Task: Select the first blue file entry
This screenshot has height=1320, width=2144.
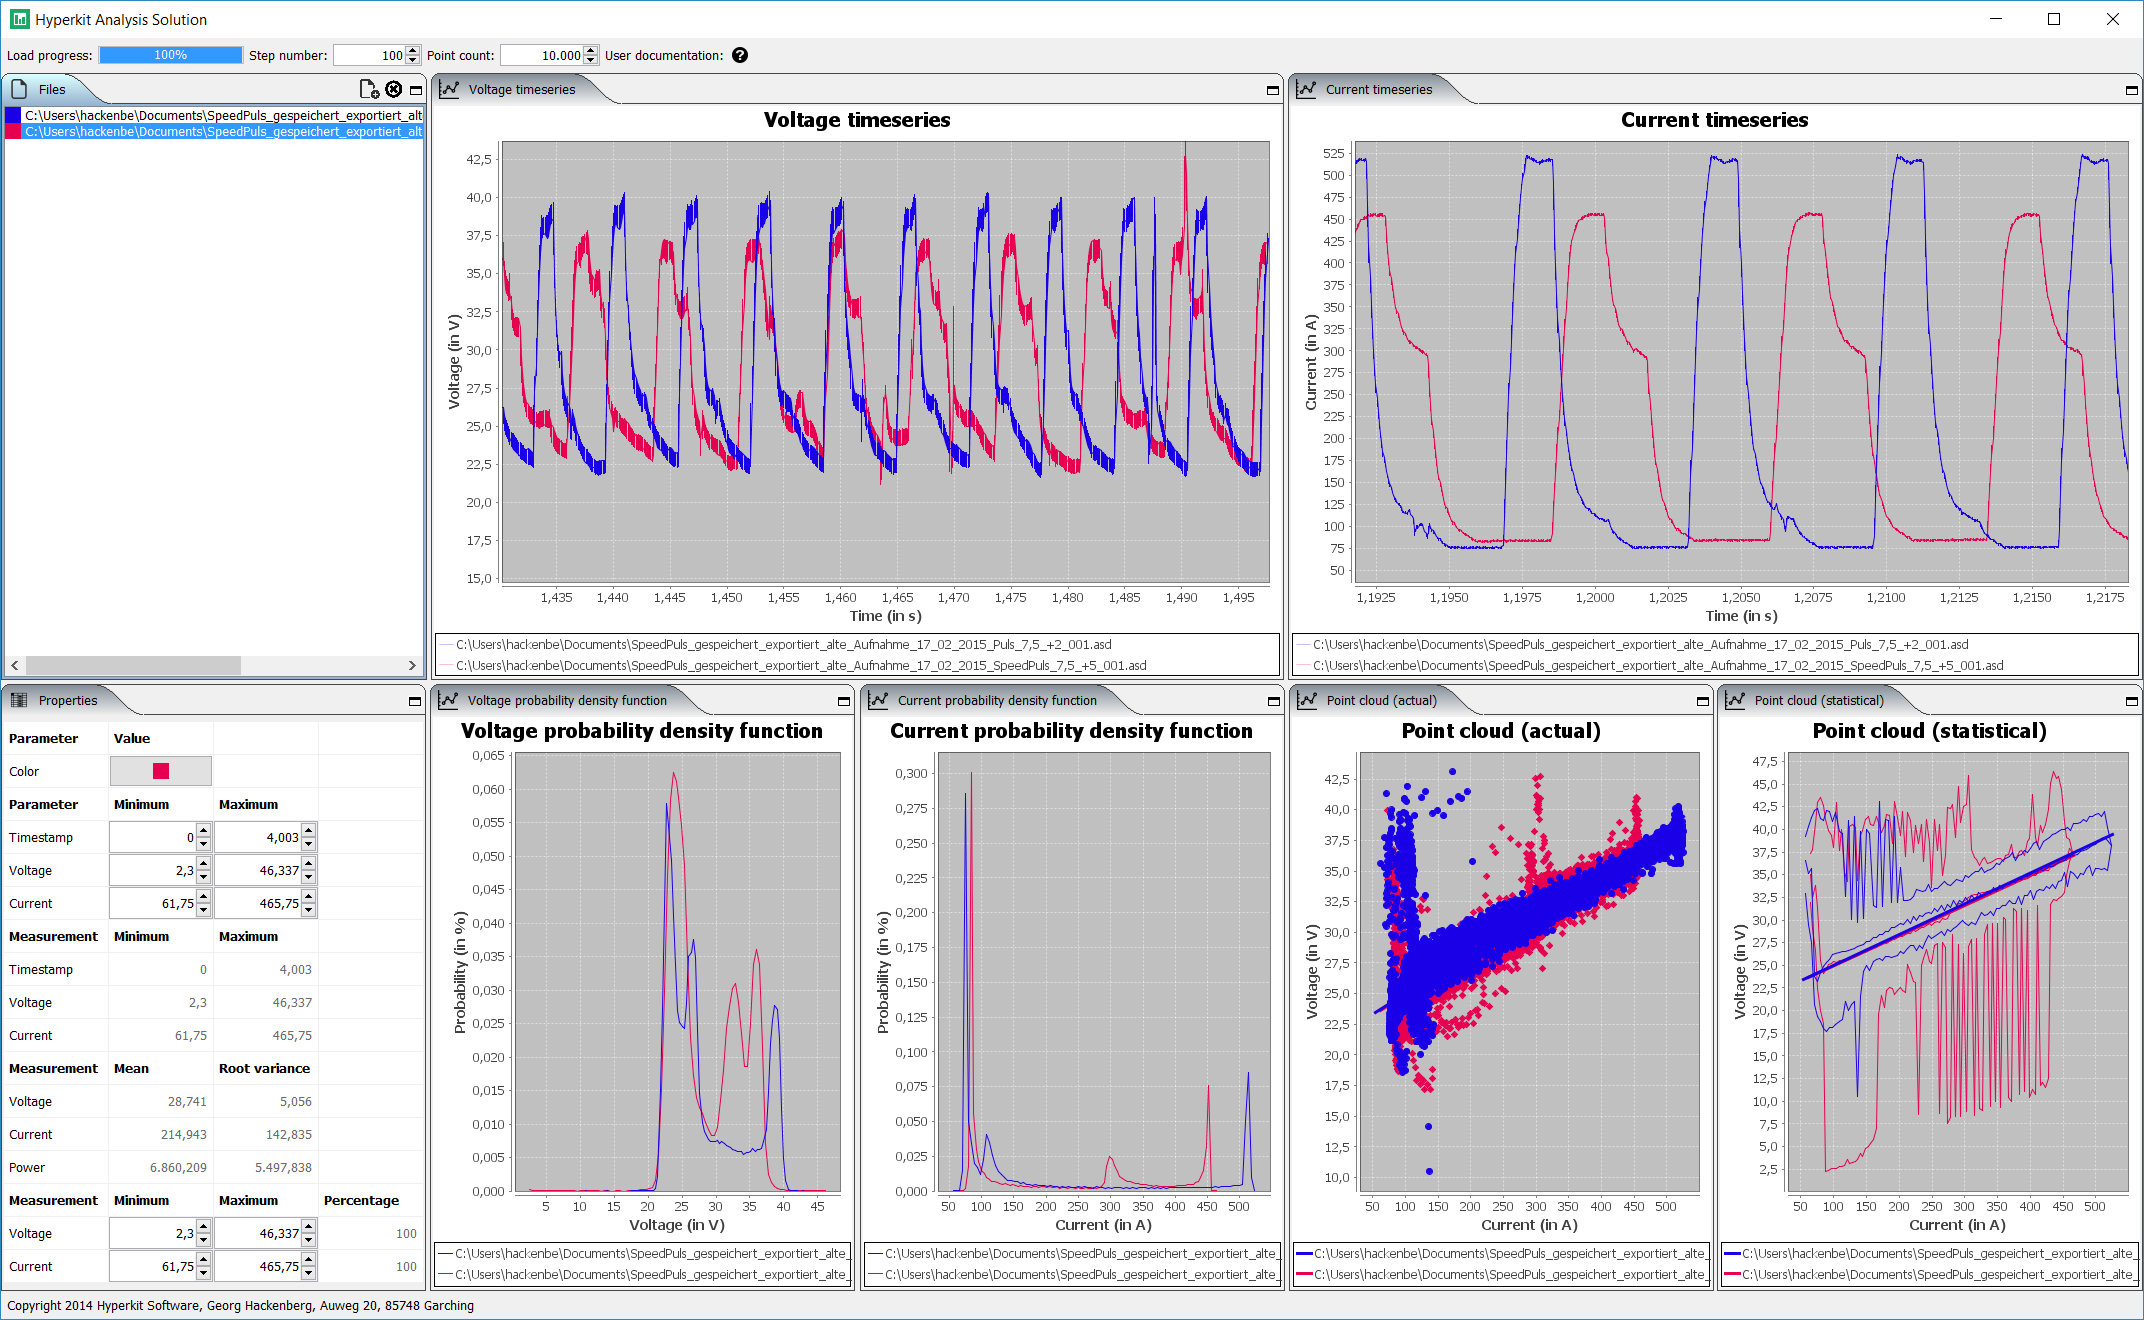Action: pyautogui.click(x=214, y=115)
